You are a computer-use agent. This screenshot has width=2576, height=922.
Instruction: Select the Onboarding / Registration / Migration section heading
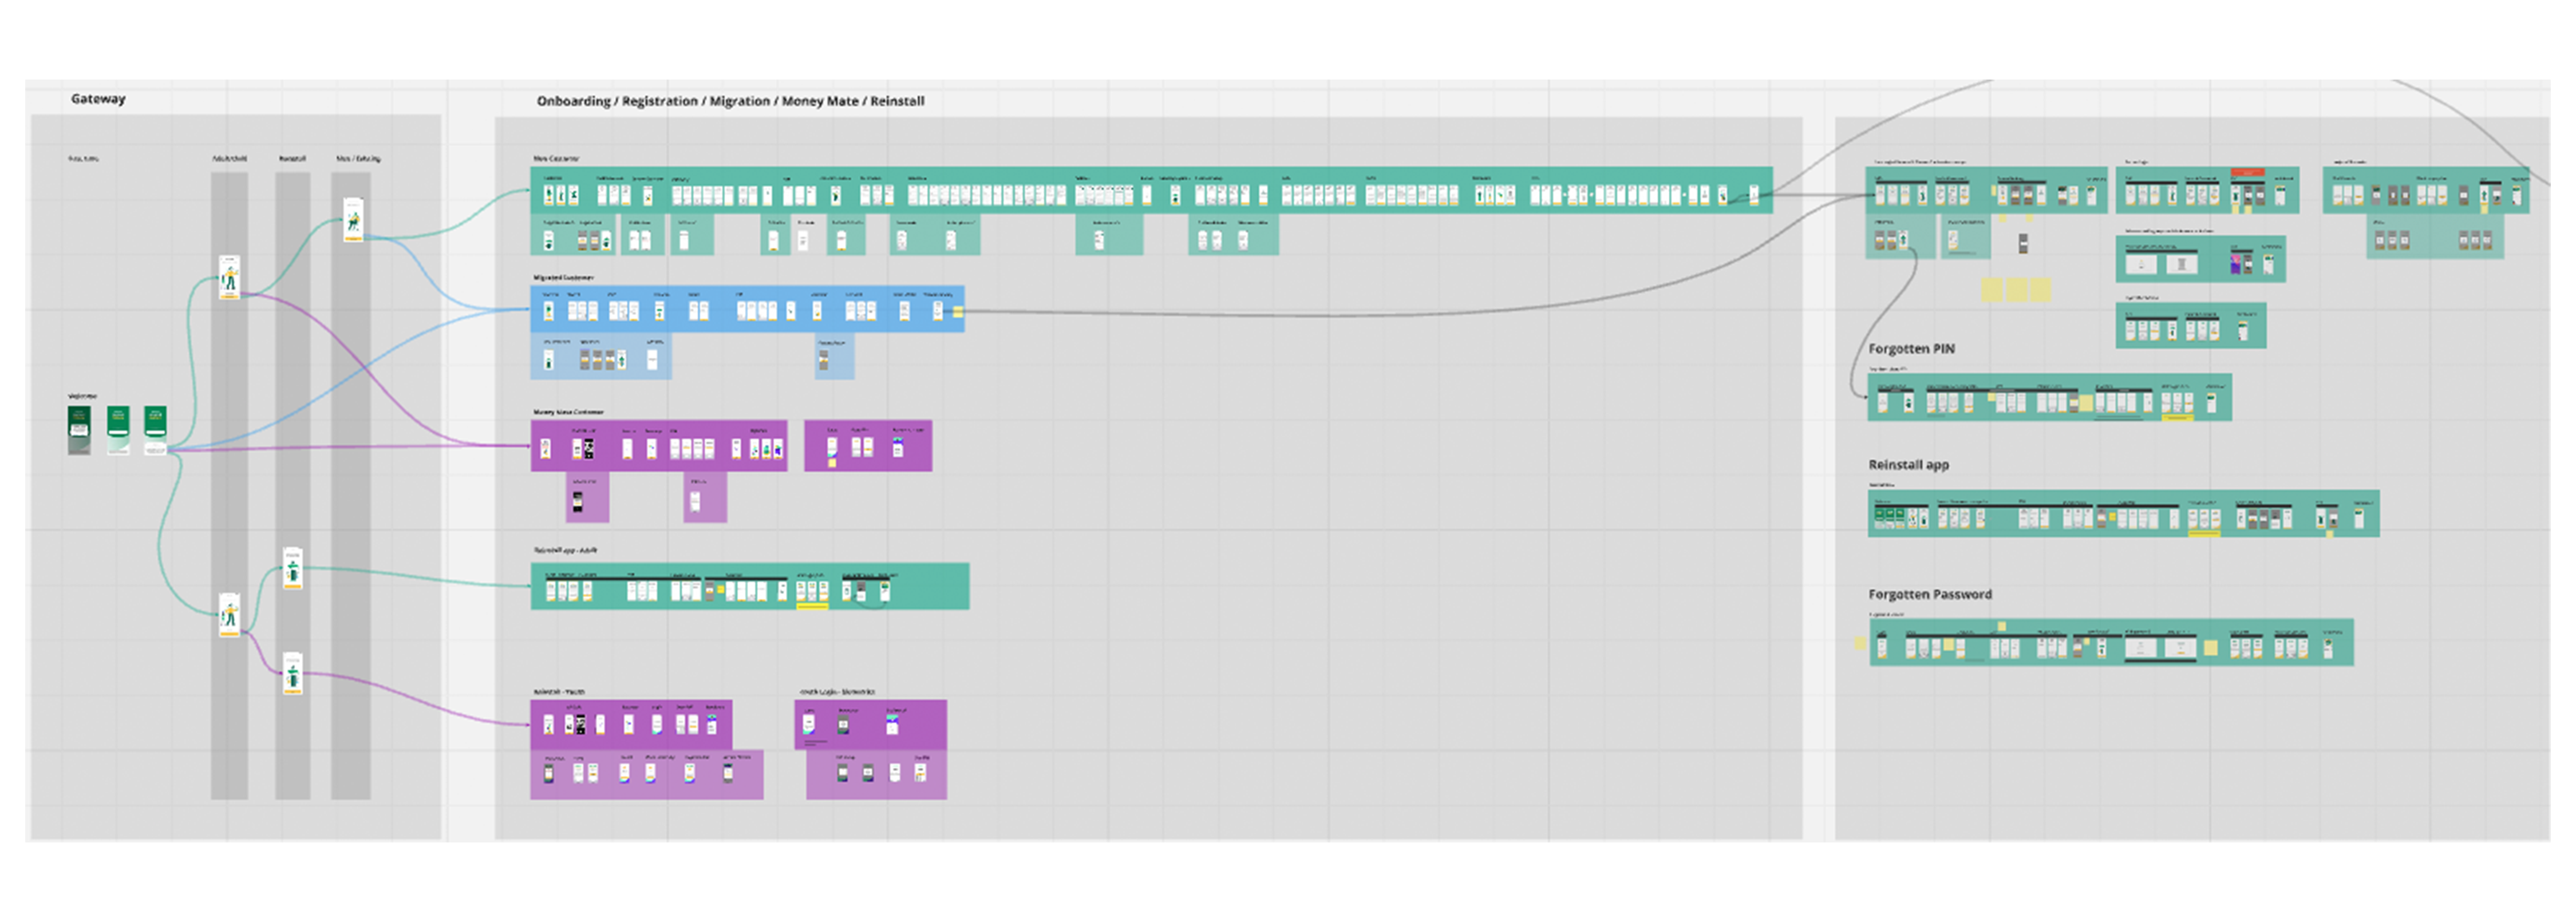click(730, 101)
